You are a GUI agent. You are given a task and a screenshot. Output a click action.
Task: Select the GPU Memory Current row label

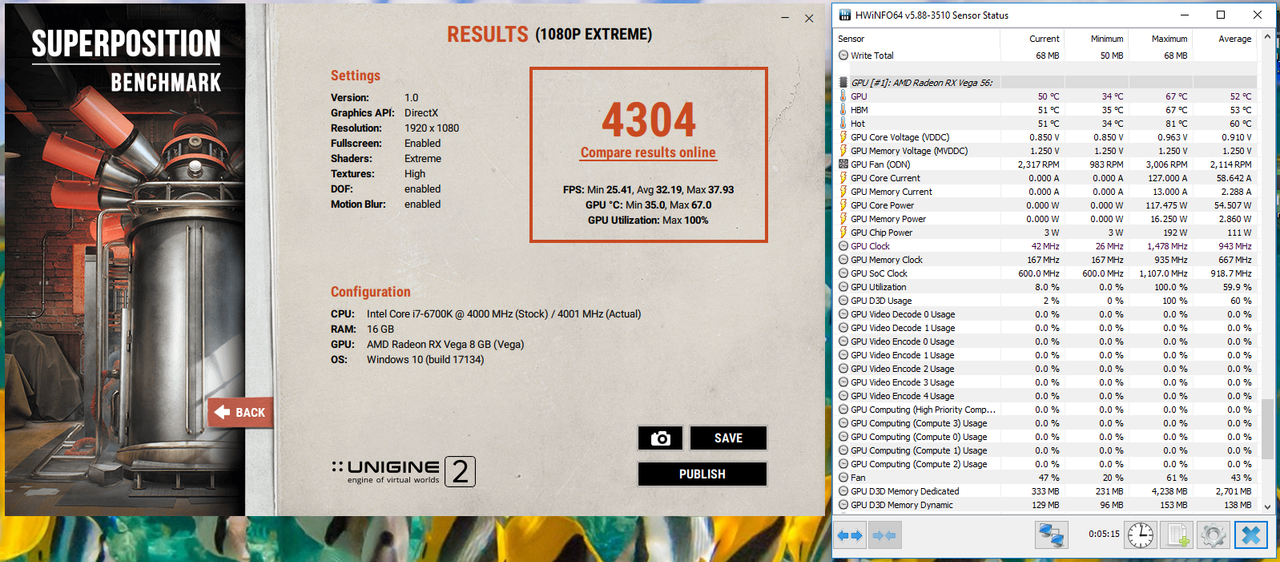click(x=891, y=192)
